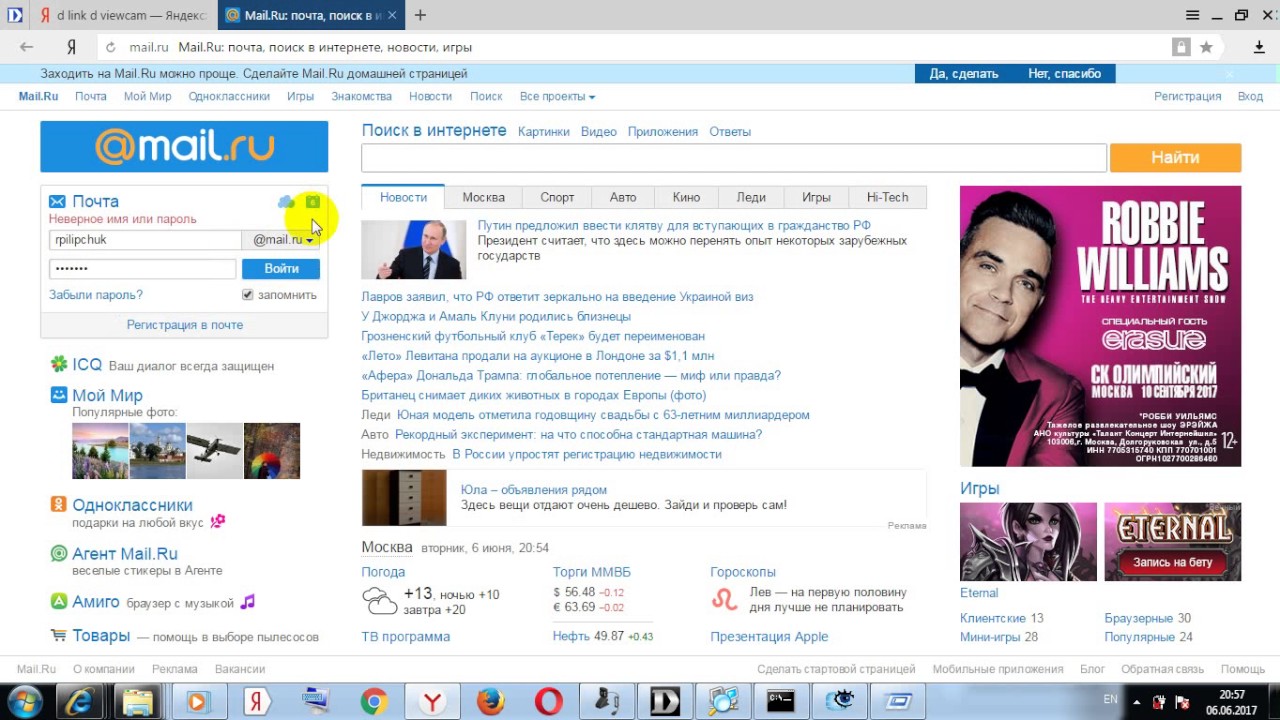Open the browser downloads arrow icon
Image resolution: width=1280 pixels, height=720 pixels.
tap(1259, 47)
